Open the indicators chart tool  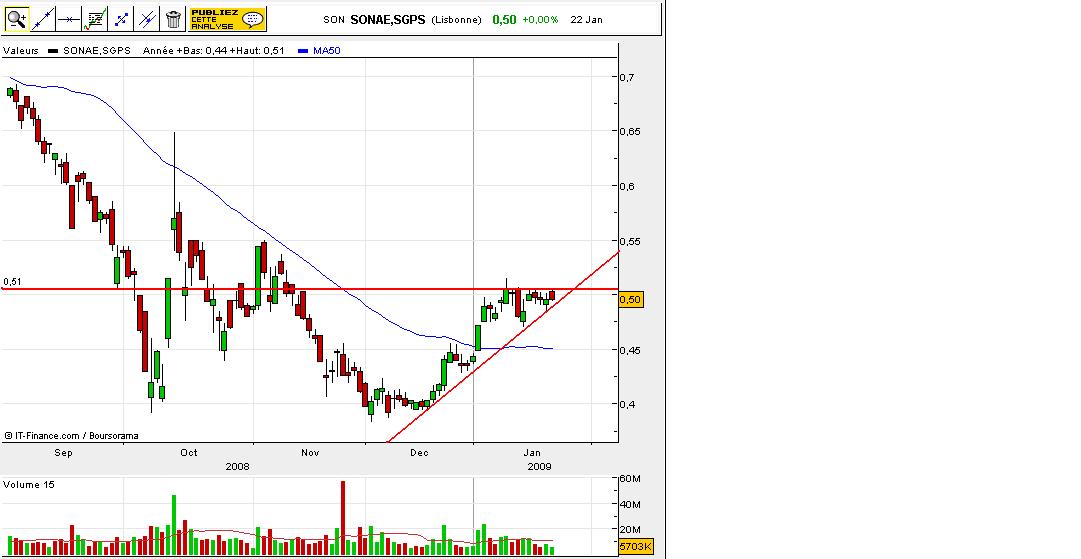click(95, 19)
